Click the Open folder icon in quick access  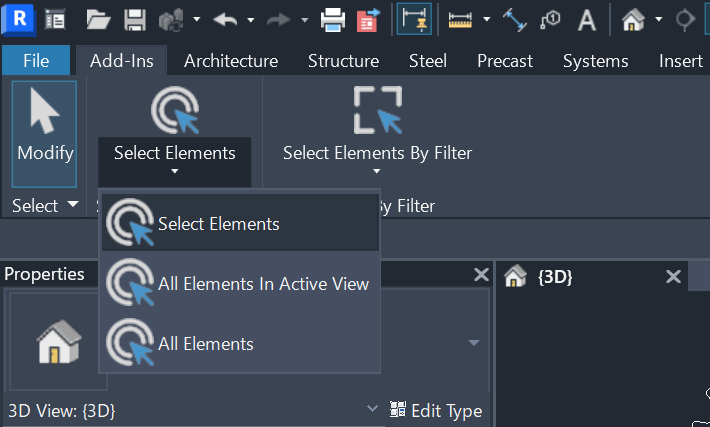coord(98,18)
